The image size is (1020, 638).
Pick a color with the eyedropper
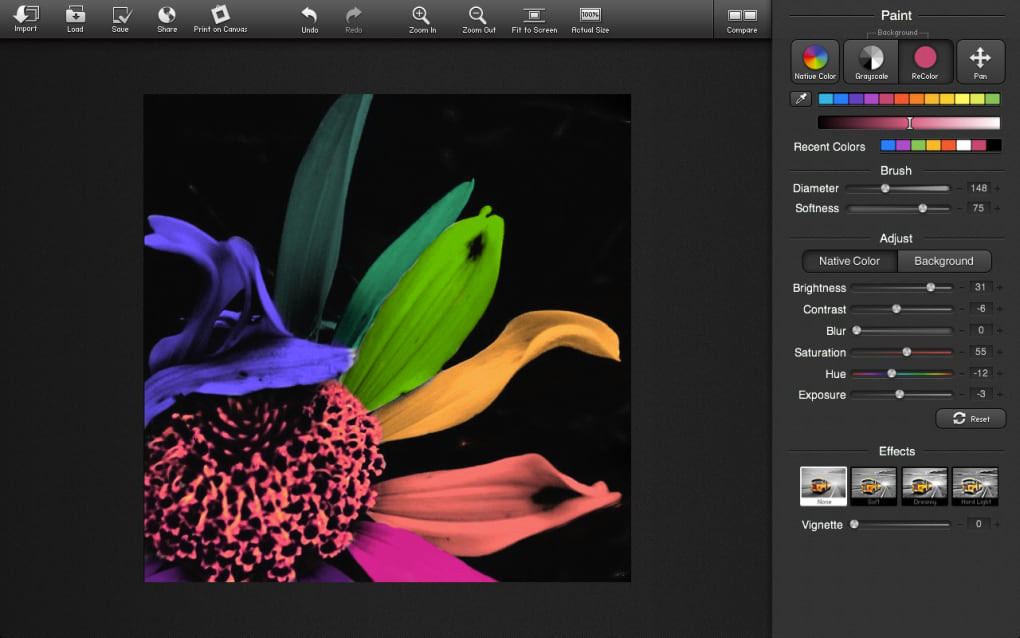800,99
